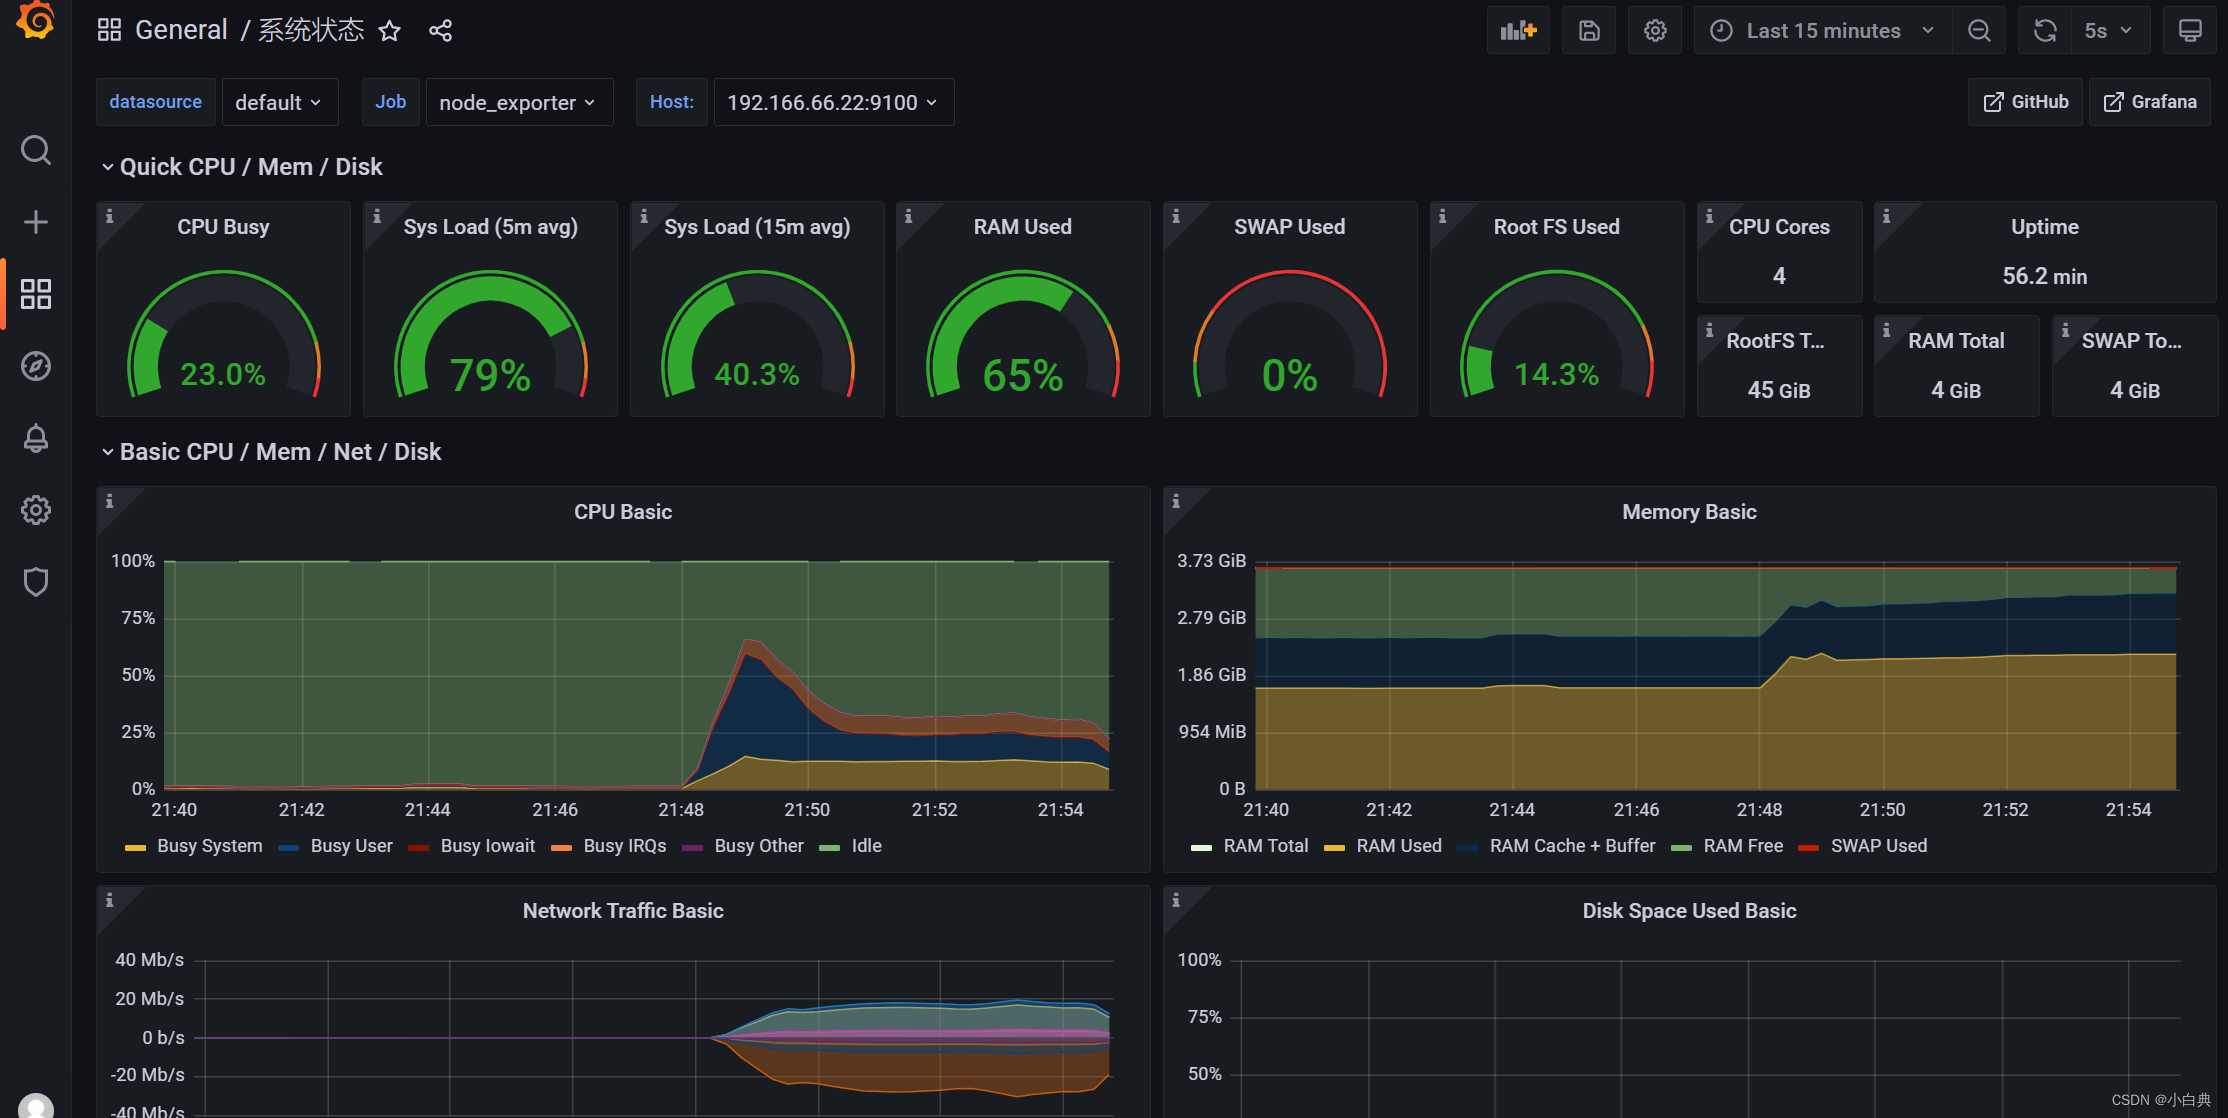This screenshot has width=2228, height=1118.
Task: Toggle RAM Total series in Memory legend
Action: click(x=1266, y=846)
